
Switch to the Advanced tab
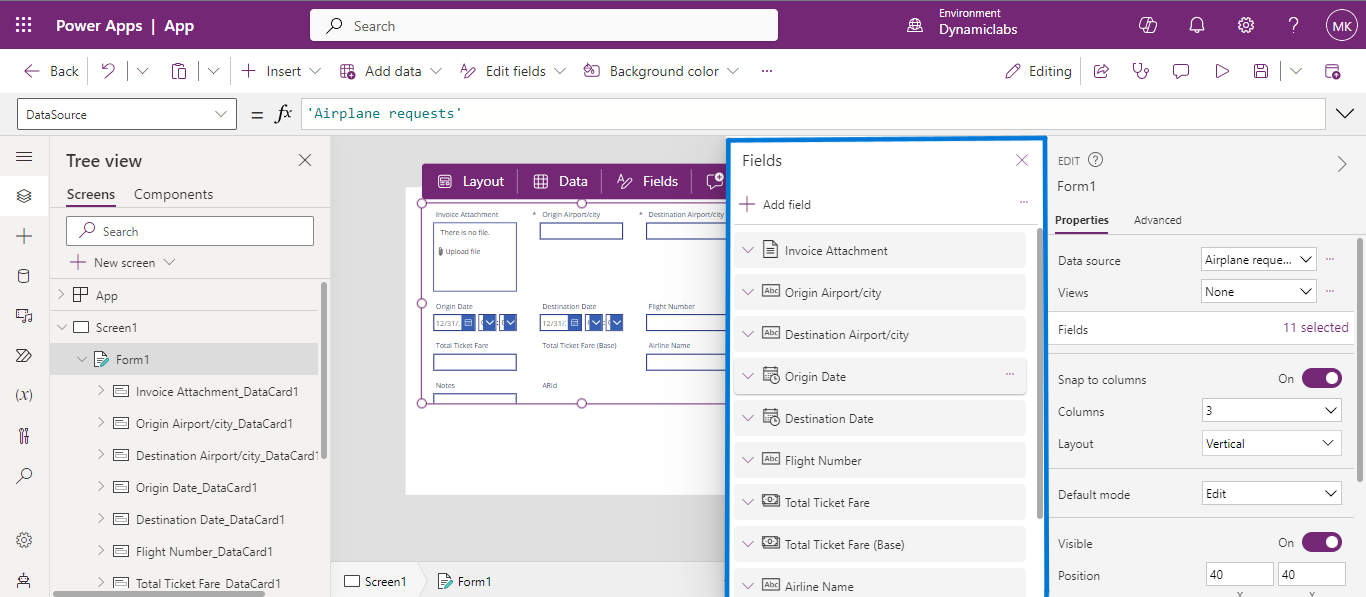1157,220
